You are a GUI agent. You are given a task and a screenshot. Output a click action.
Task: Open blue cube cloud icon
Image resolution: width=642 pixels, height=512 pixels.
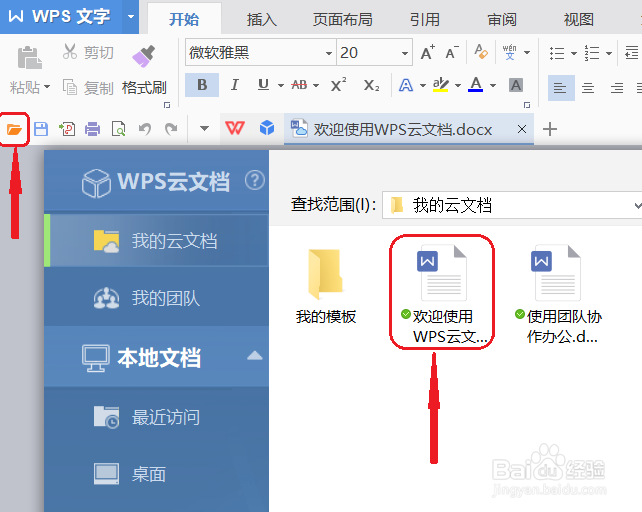tap(267, 129)
